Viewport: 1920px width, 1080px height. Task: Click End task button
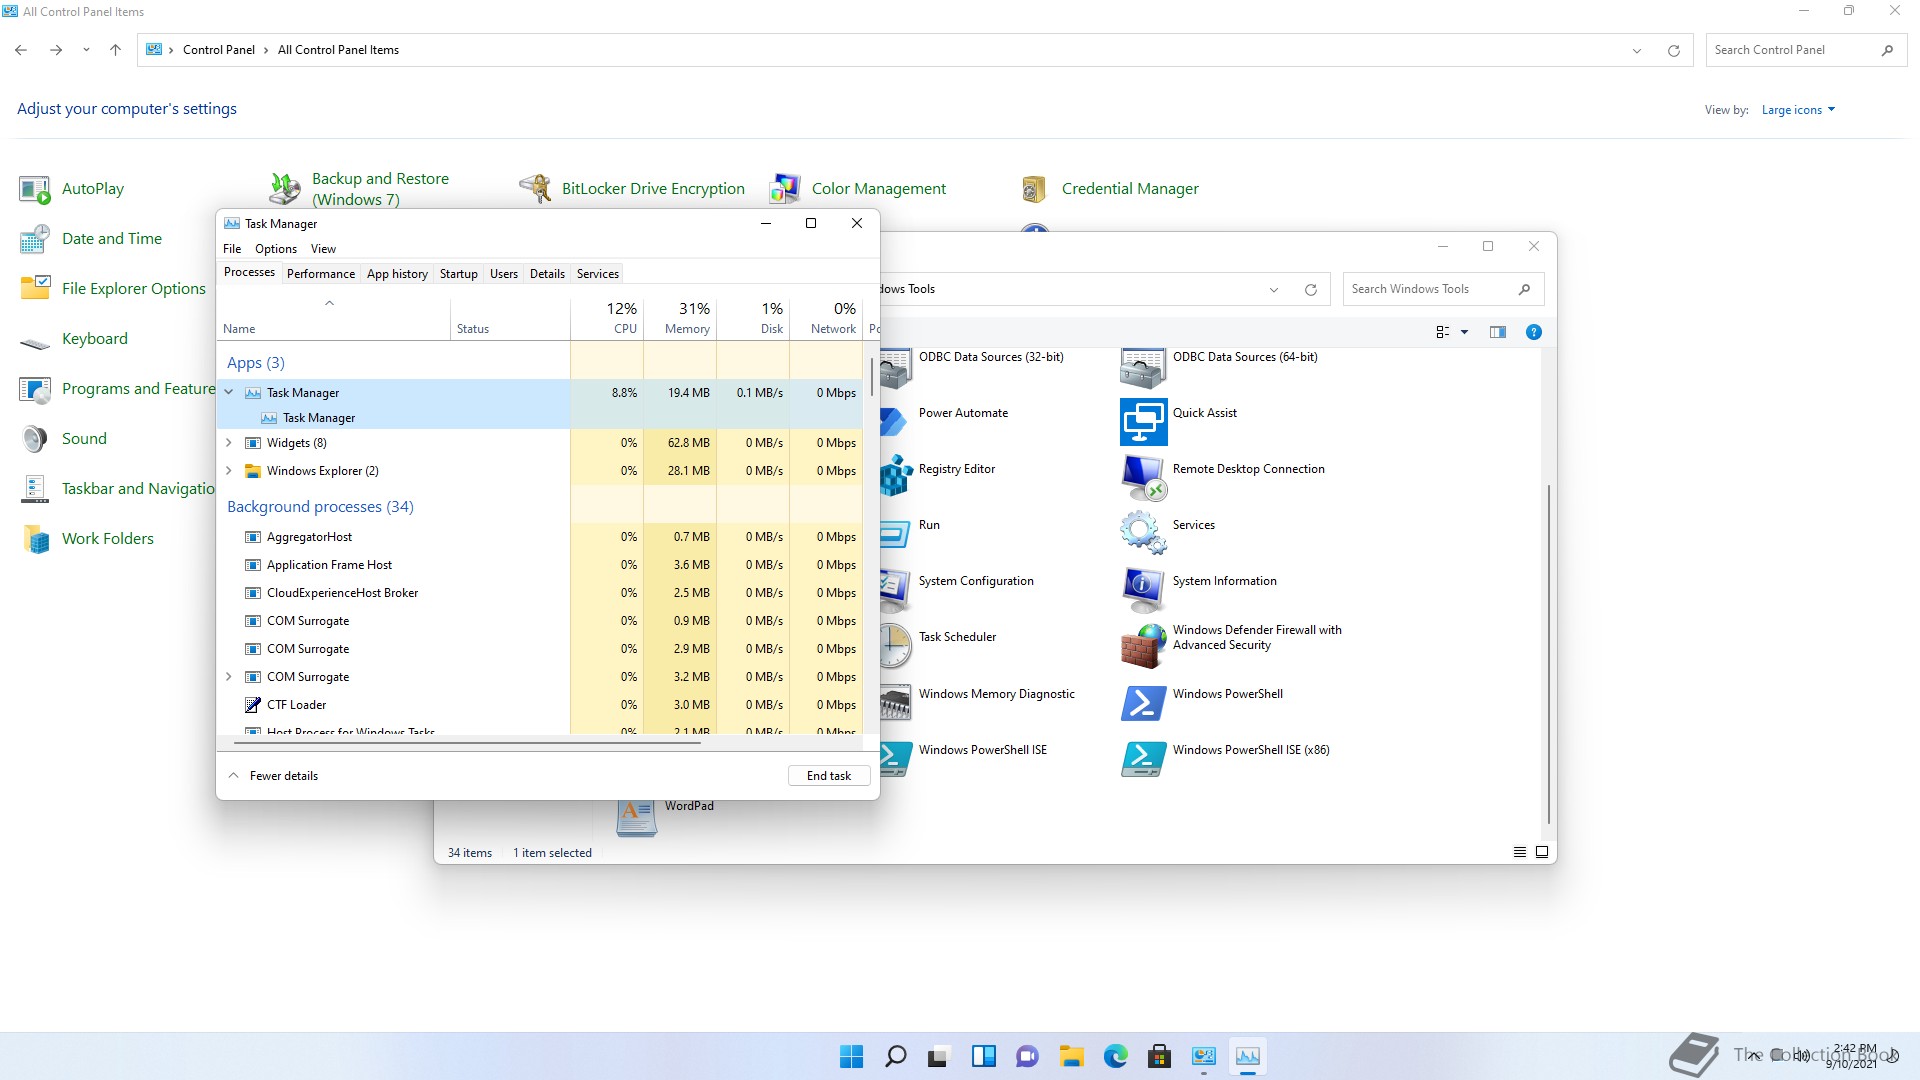(829, 776)
